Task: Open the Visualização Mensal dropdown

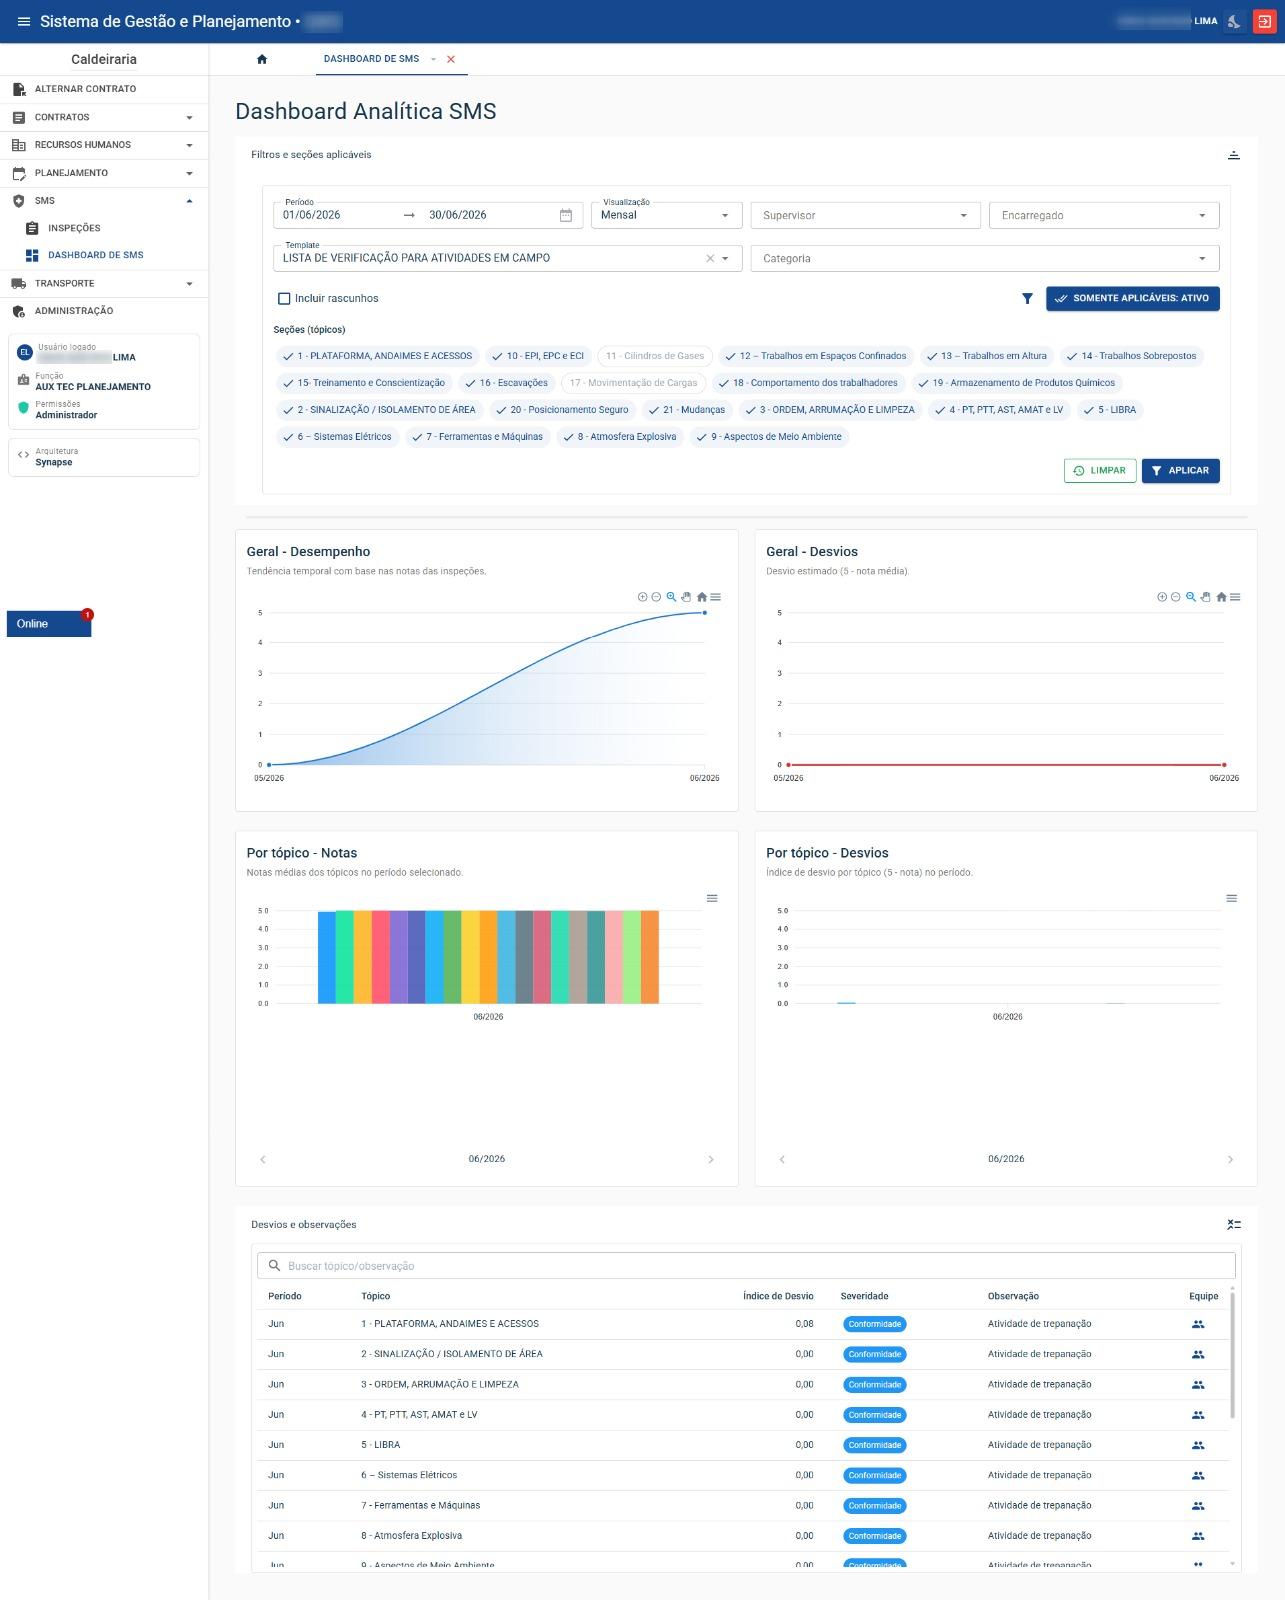Action: (x=666, y=215)
